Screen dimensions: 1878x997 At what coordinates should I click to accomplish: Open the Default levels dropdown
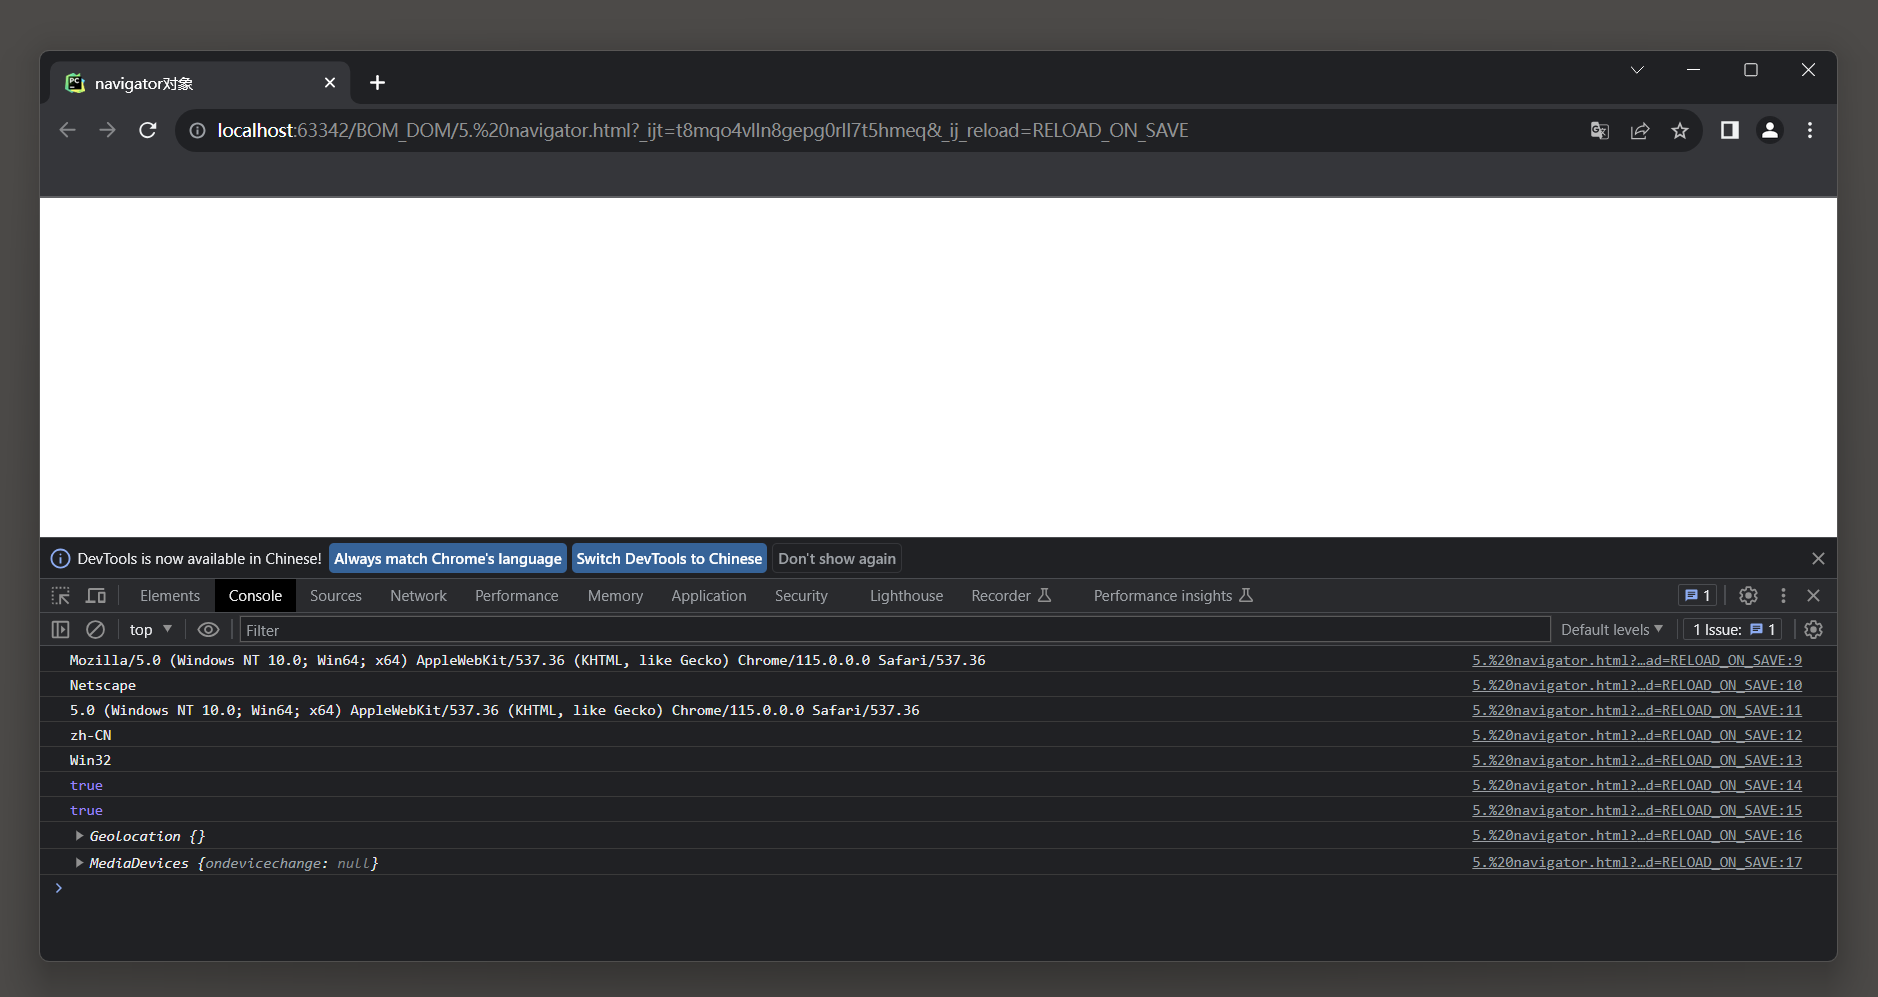(1612, 630)
